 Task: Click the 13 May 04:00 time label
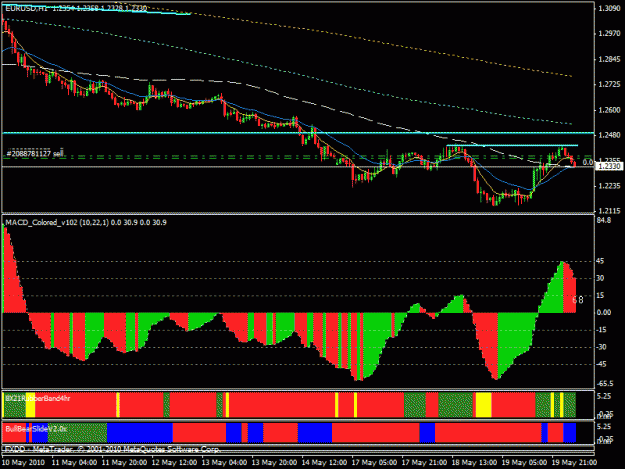coord(224,463)
